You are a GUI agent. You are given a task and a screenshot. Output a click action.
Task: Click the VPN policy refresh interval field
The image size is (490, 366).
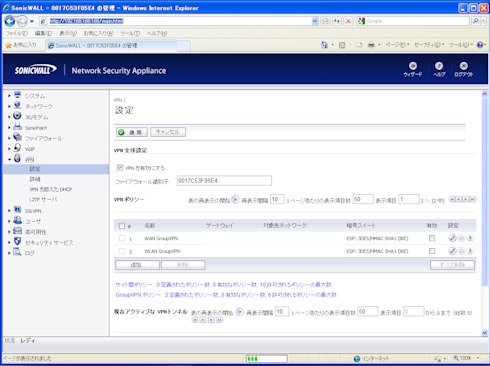point(277,199)
